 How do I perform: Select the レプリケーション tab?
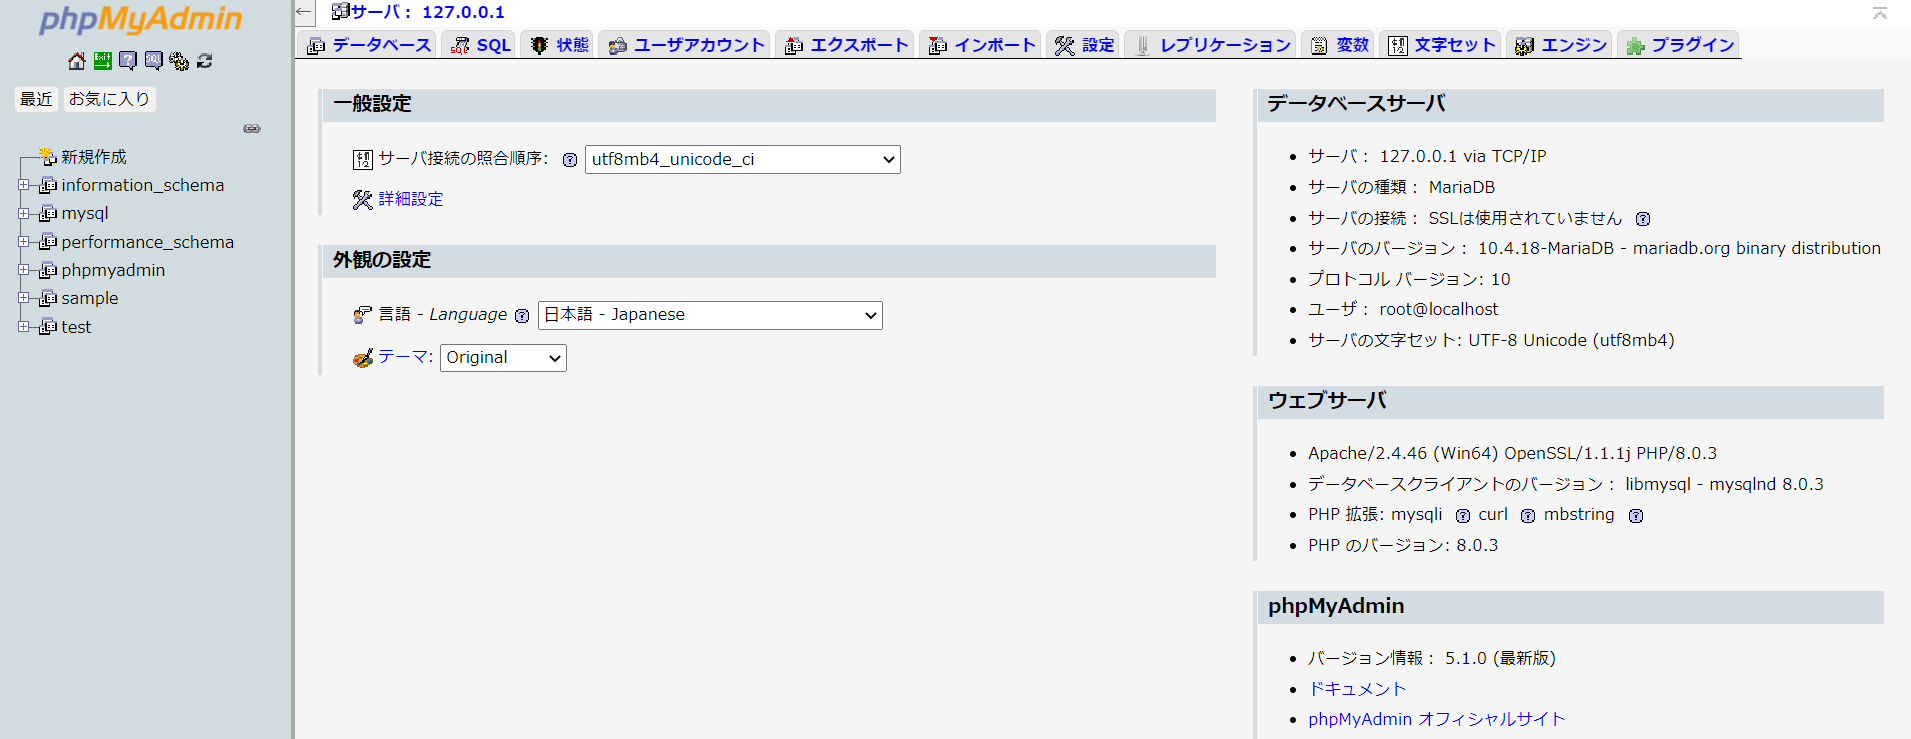pos(1211,45)
